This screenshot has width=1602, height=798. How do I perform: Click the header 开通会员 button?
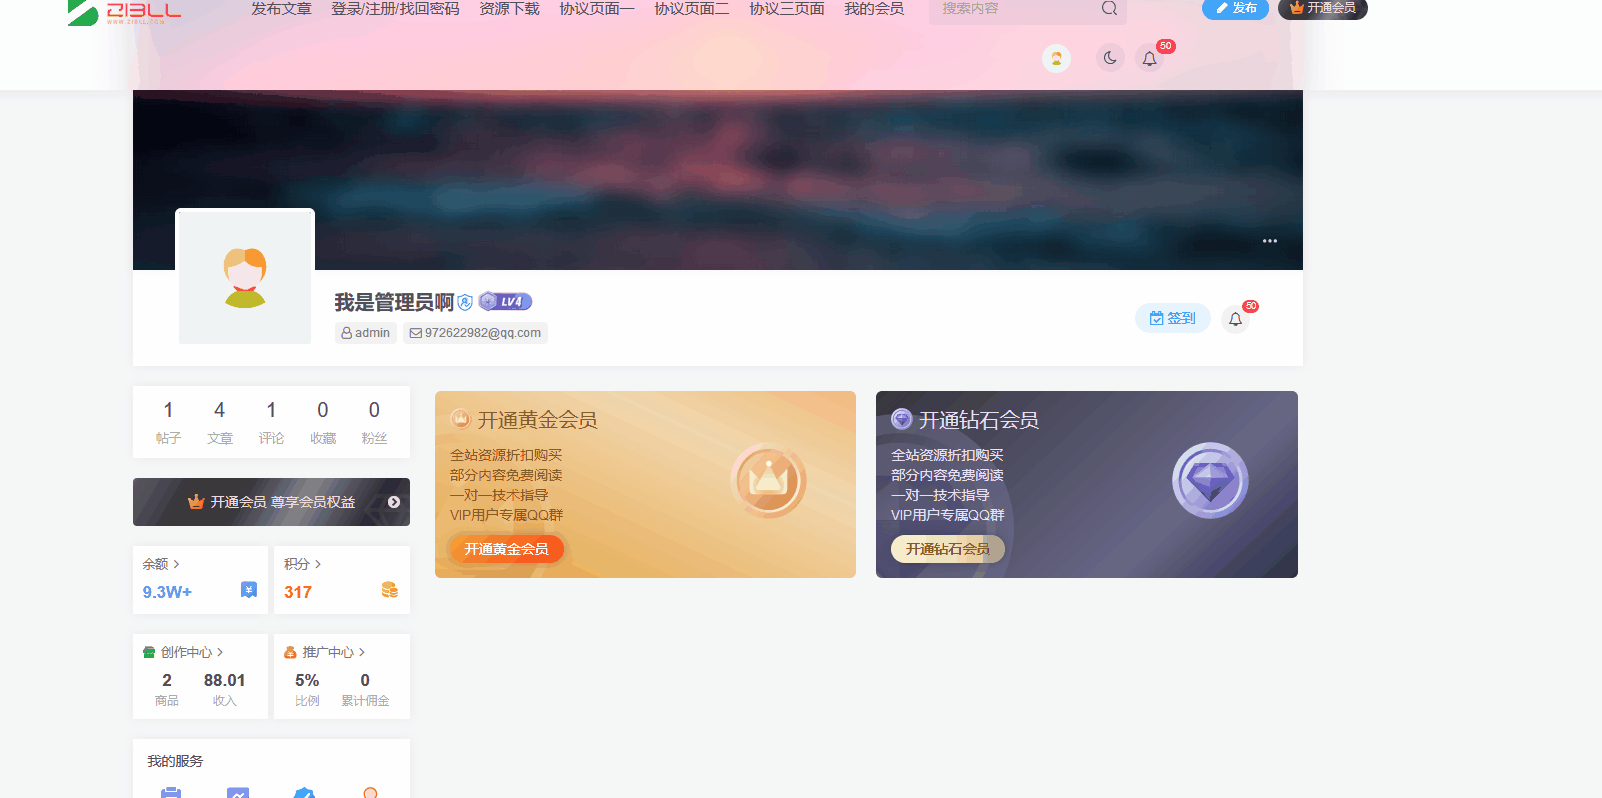pyautogui.click(x=1323, y=8)
